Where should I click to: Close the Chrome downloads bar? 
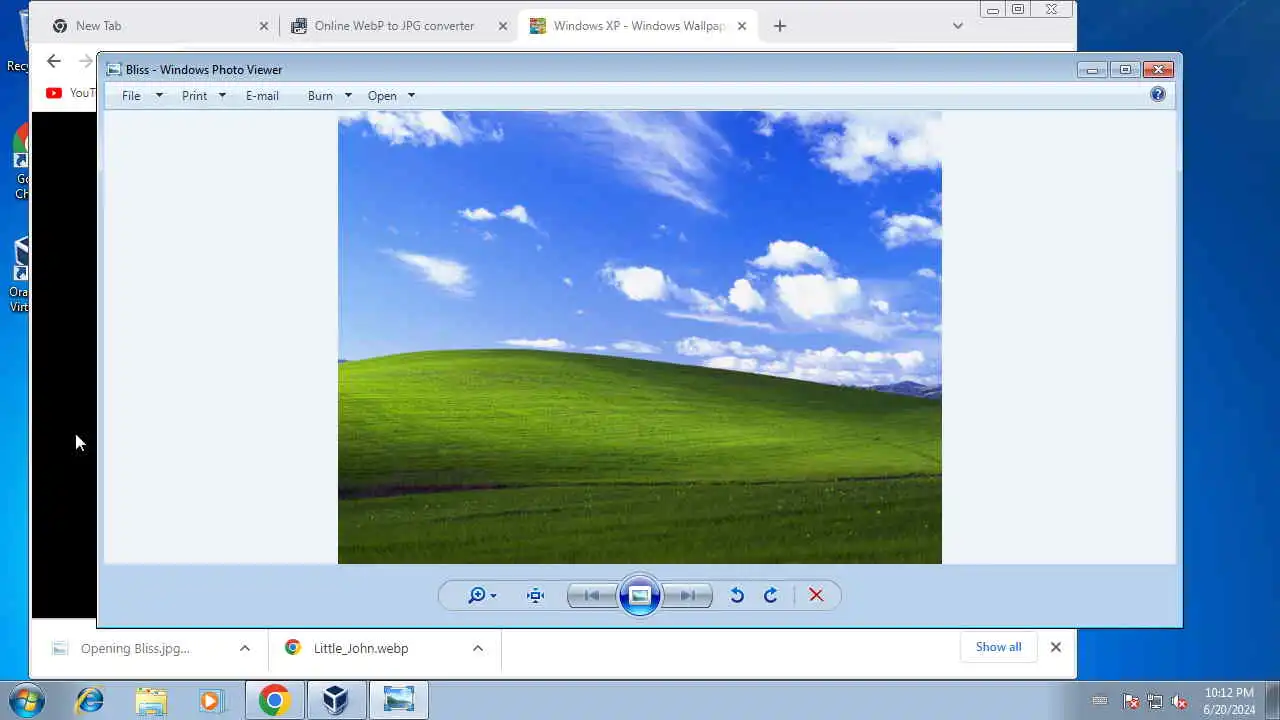pos(1055,647)
